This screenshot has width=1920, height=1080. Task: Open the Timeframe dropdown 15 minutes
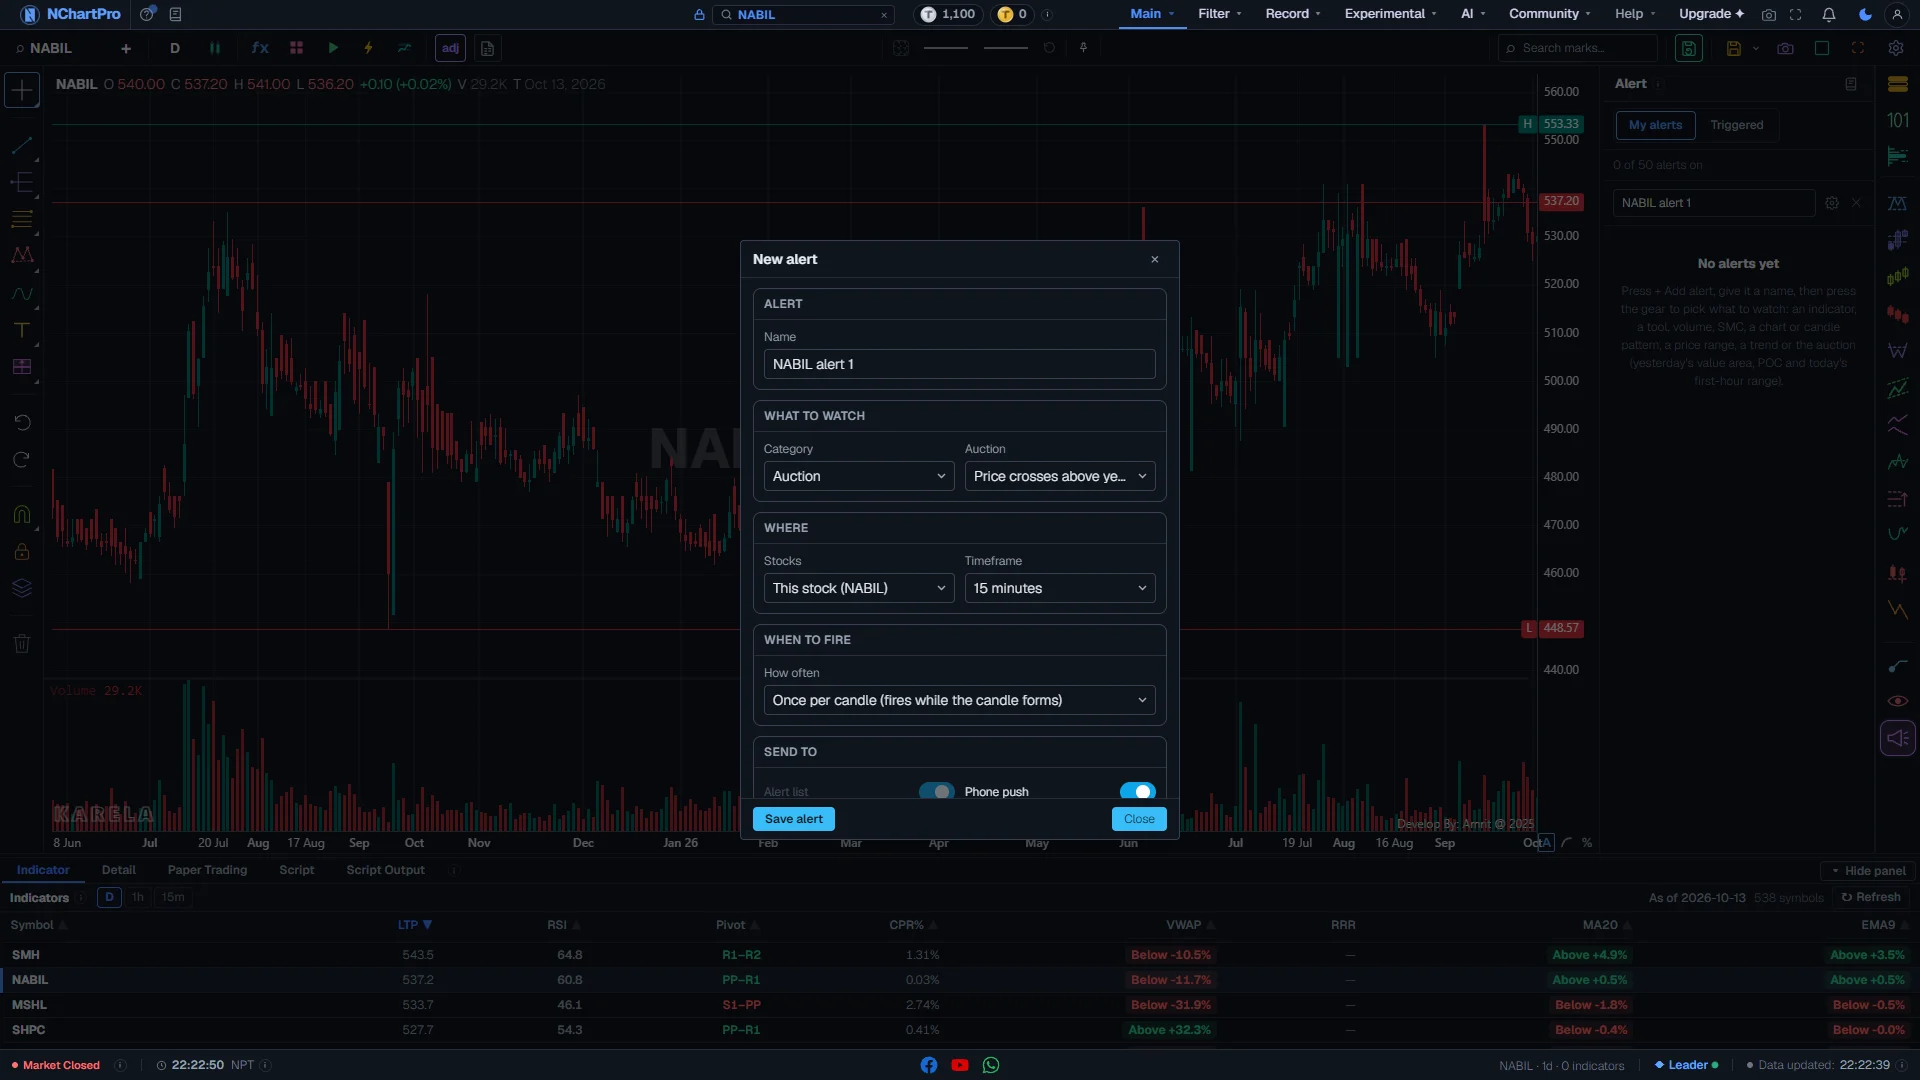[x=1060, y=588]
